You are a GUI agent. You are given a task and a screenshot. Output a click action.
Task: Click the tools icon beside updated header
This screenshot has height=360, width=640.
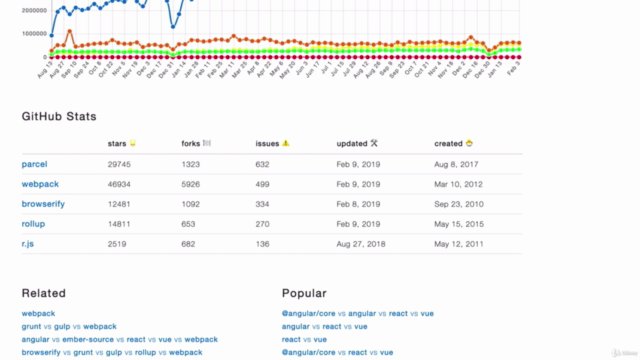coord(374,143)
